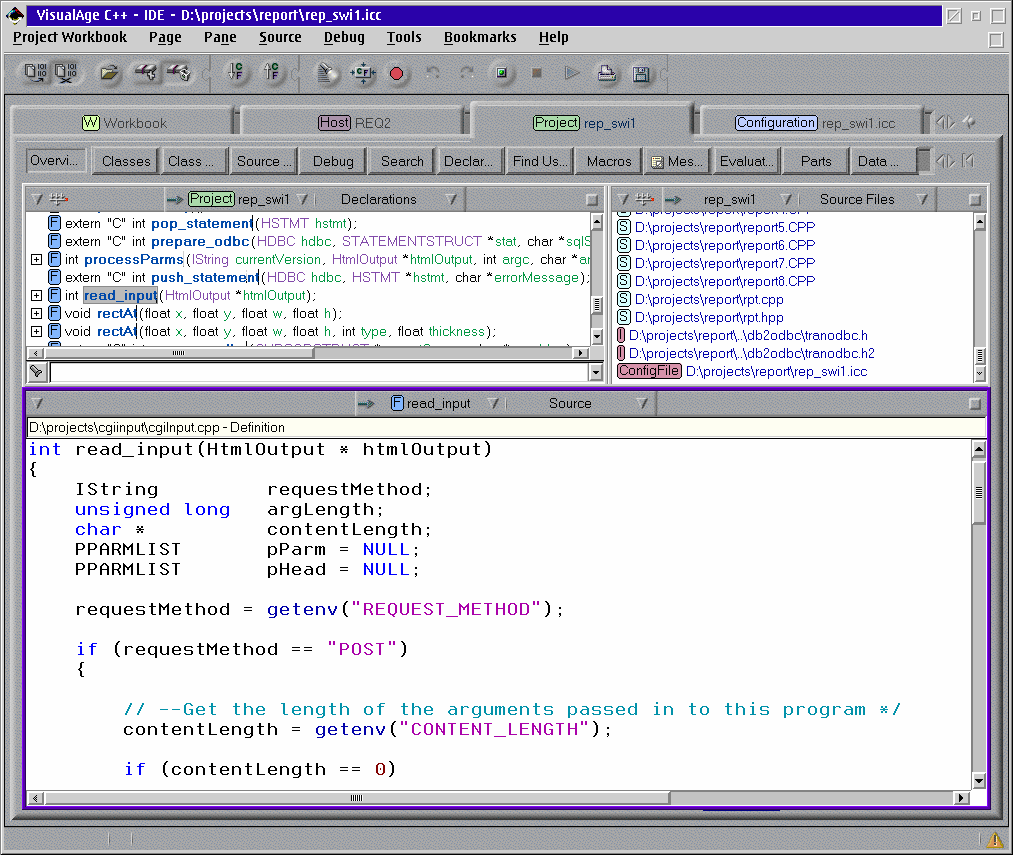Click the link arrow beside Project rep_swi1

click(174, 200)
